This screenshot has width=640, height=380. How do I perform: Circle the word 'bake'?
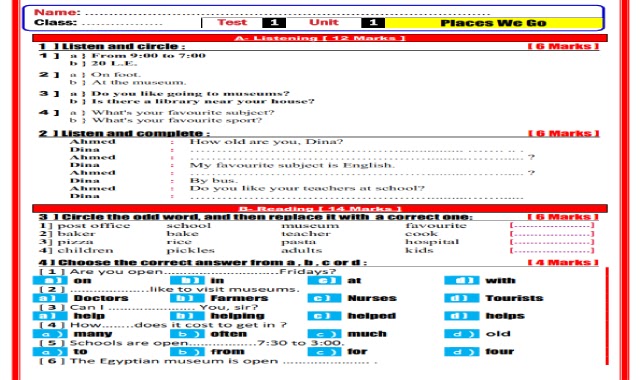coord(182,234)
